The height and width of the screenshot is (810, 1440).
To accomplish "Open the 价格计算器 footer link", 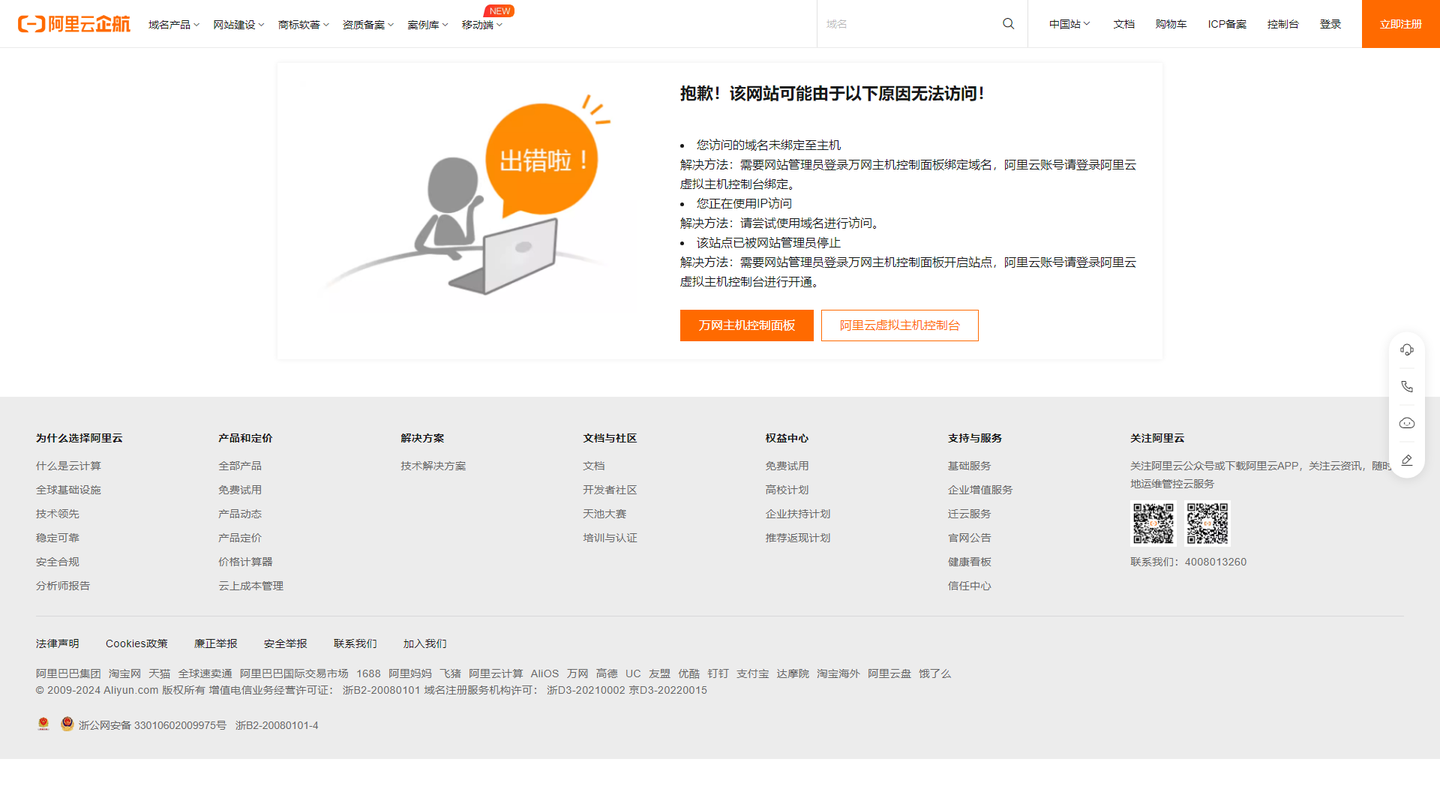I will point(245,562).
